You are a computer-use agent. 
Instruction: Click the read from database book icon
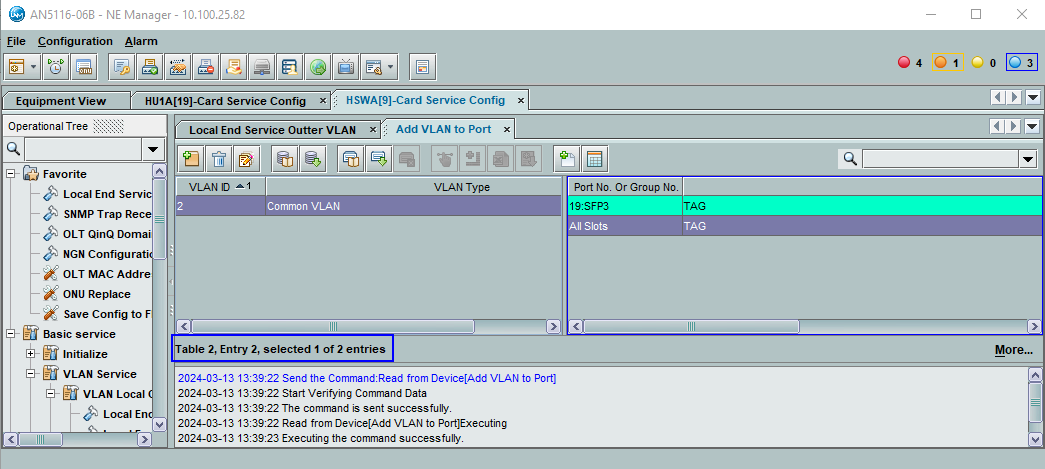point(285,159)
